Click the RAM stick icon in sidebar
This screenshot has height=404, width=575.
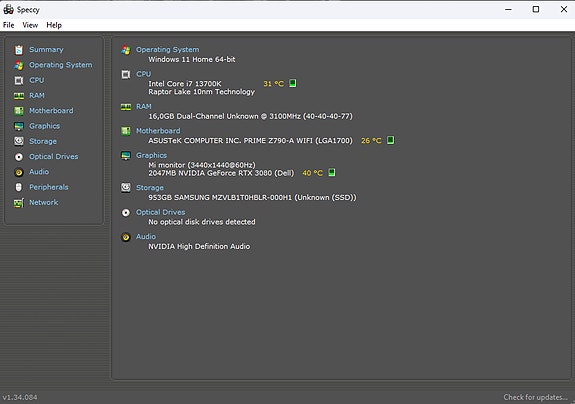click(x=19, y=96)
